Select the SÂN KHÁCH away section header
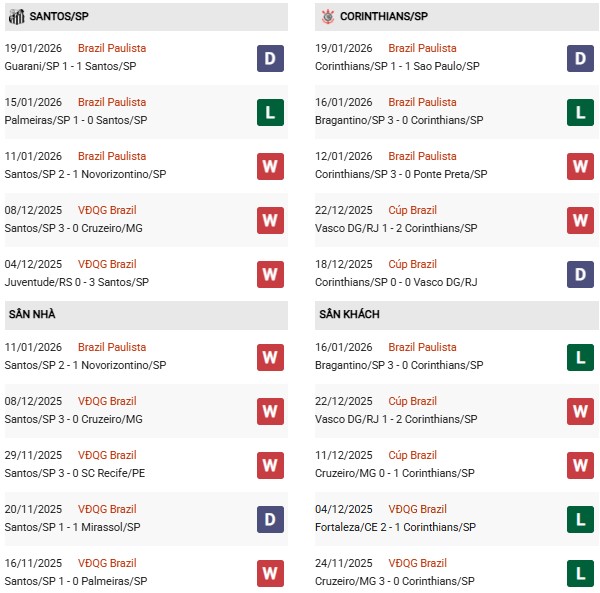This screenshot has height=593, width=600. (x=348, y=314)
